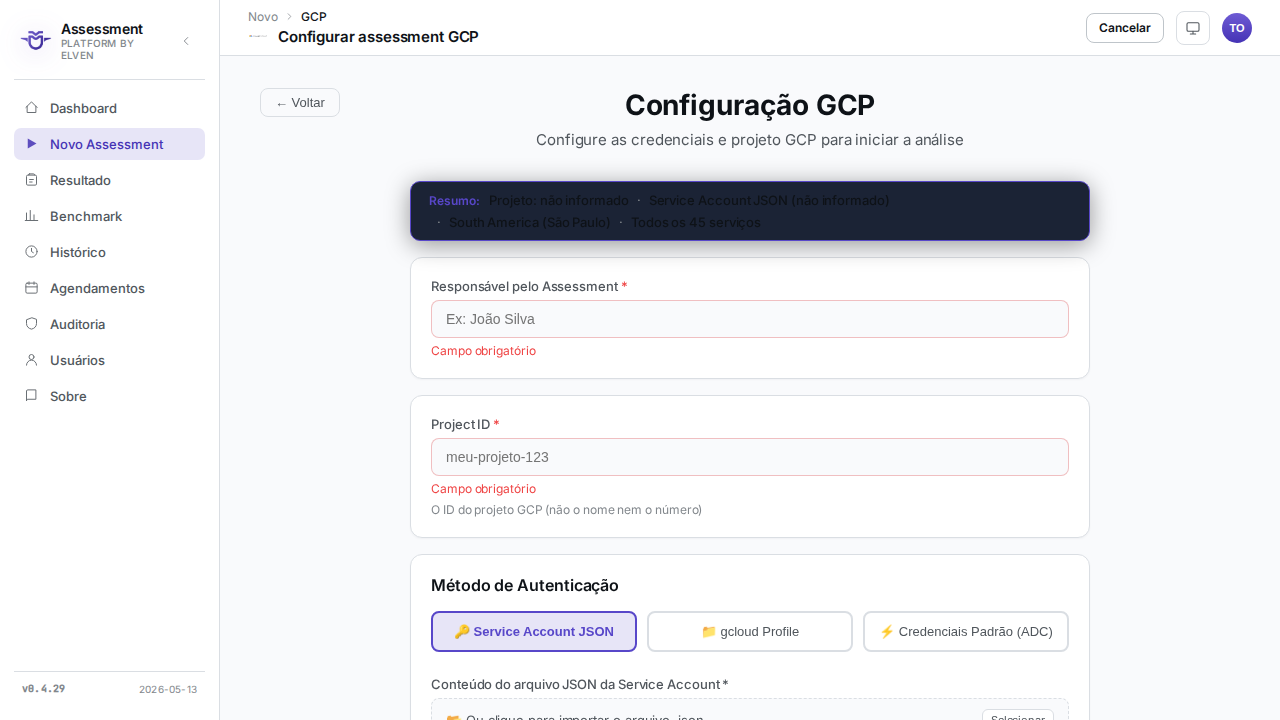The image size is (1280, 720).
Task: Go to the Resultado page
Action: coord(109,180)
